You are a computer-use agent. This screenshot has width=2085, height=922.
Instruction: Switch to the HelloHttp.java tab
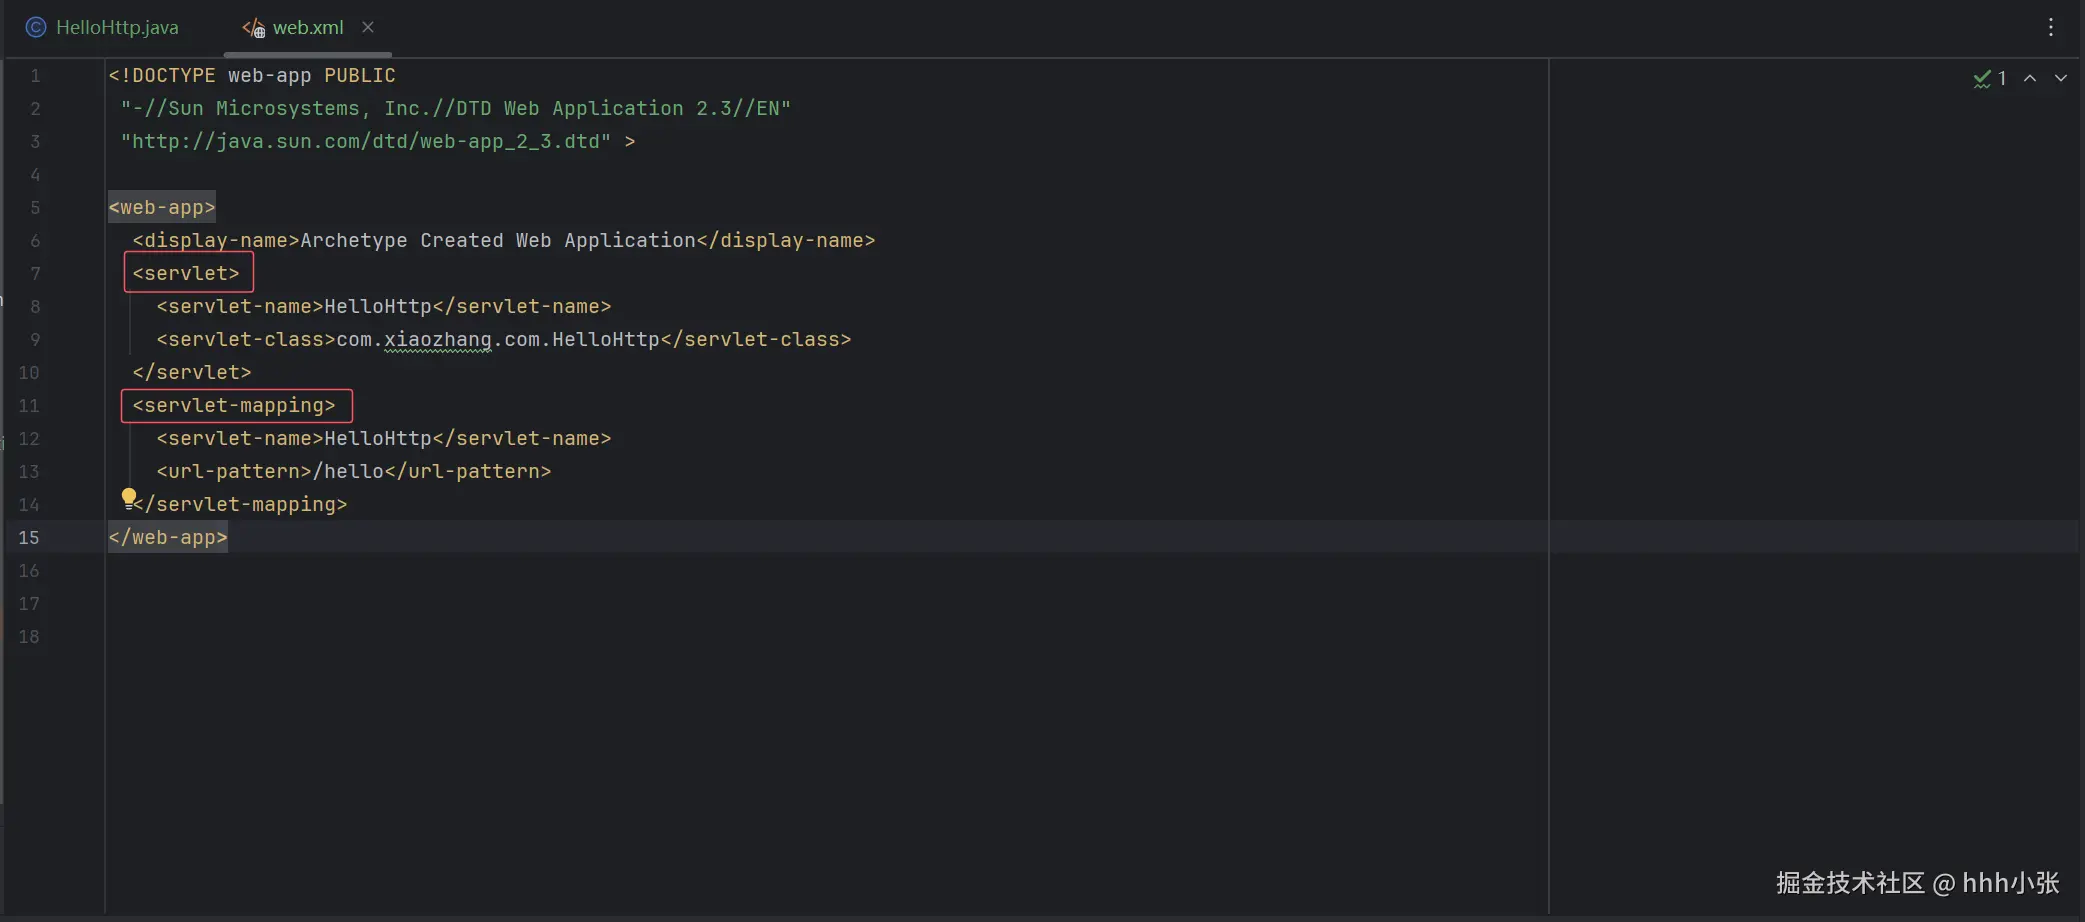click(117, 28)
